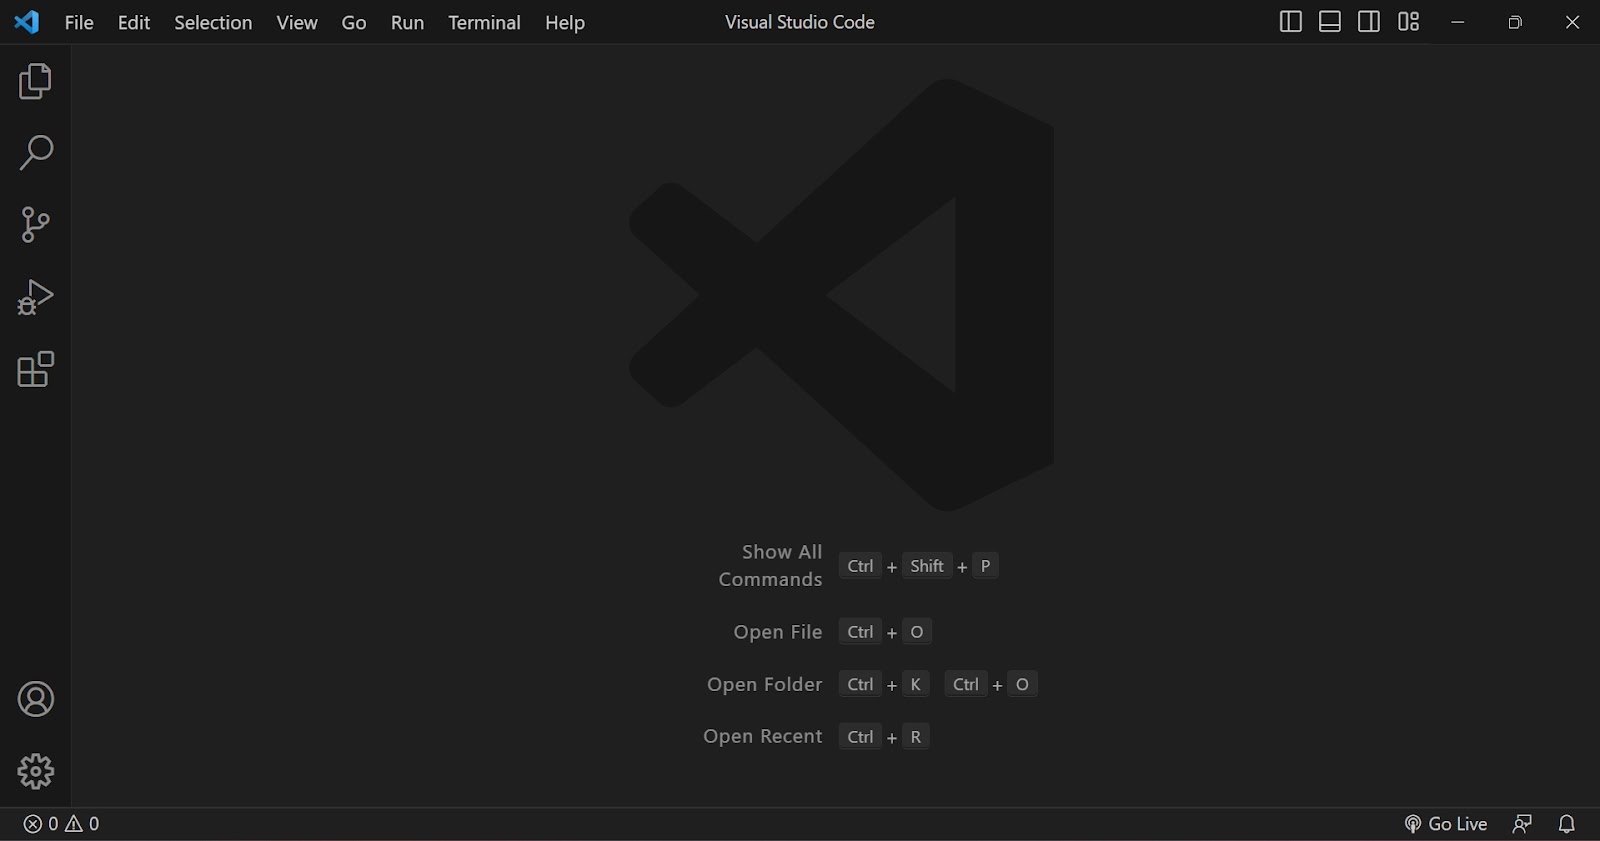Screen dimensions: 1600x841
Task: Toggle the secondary side bar layout icon
Action: pyautogui.click(x=1369, y=22)
